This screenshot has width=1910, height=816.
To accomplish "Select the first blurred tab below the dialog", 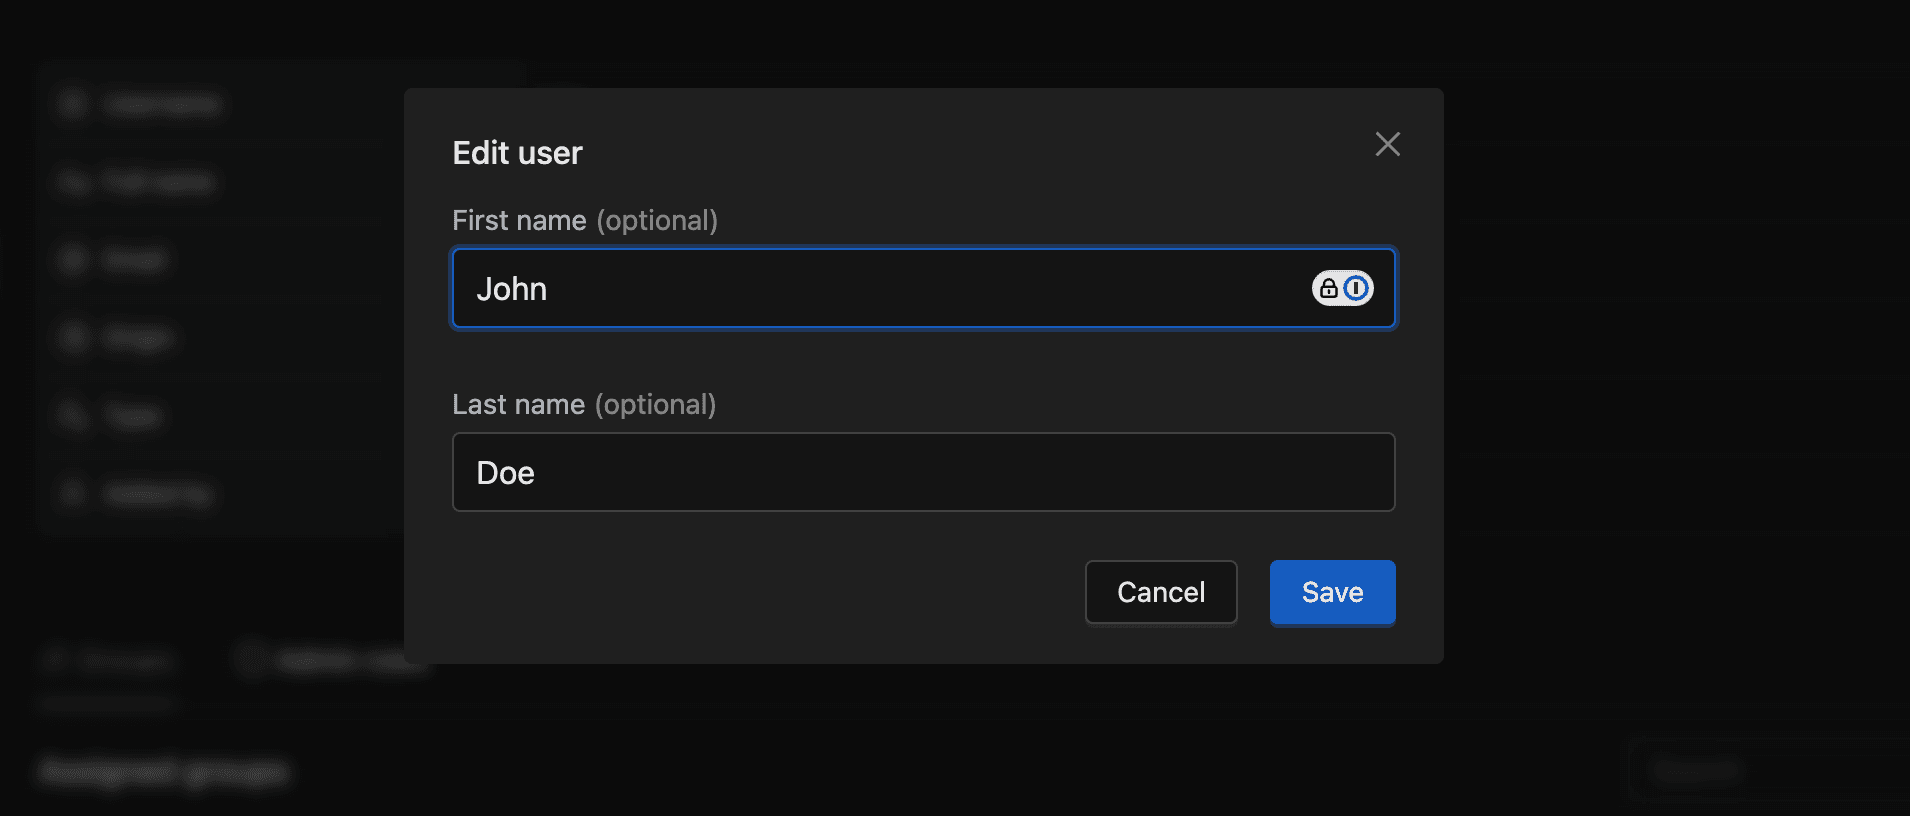I will click(108, 661).
